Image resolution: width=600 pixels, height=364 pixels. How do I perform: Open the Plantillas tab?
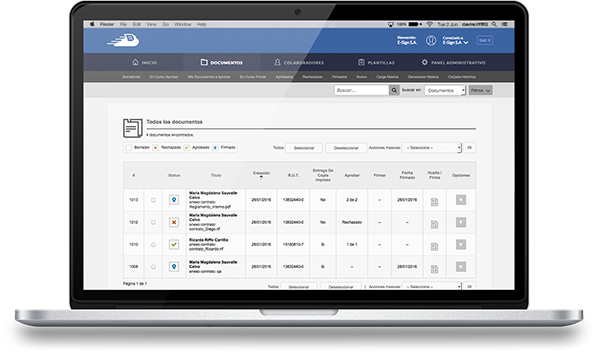[376, 62]
